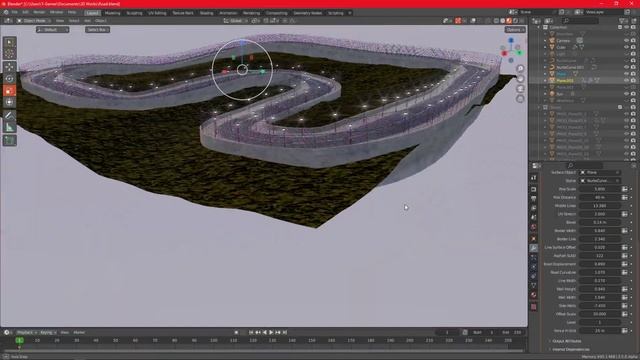The width and height of the screenshot is (640, 360).
Task: Open the Keying dropdown in the timeline
Action: [48, 332]
